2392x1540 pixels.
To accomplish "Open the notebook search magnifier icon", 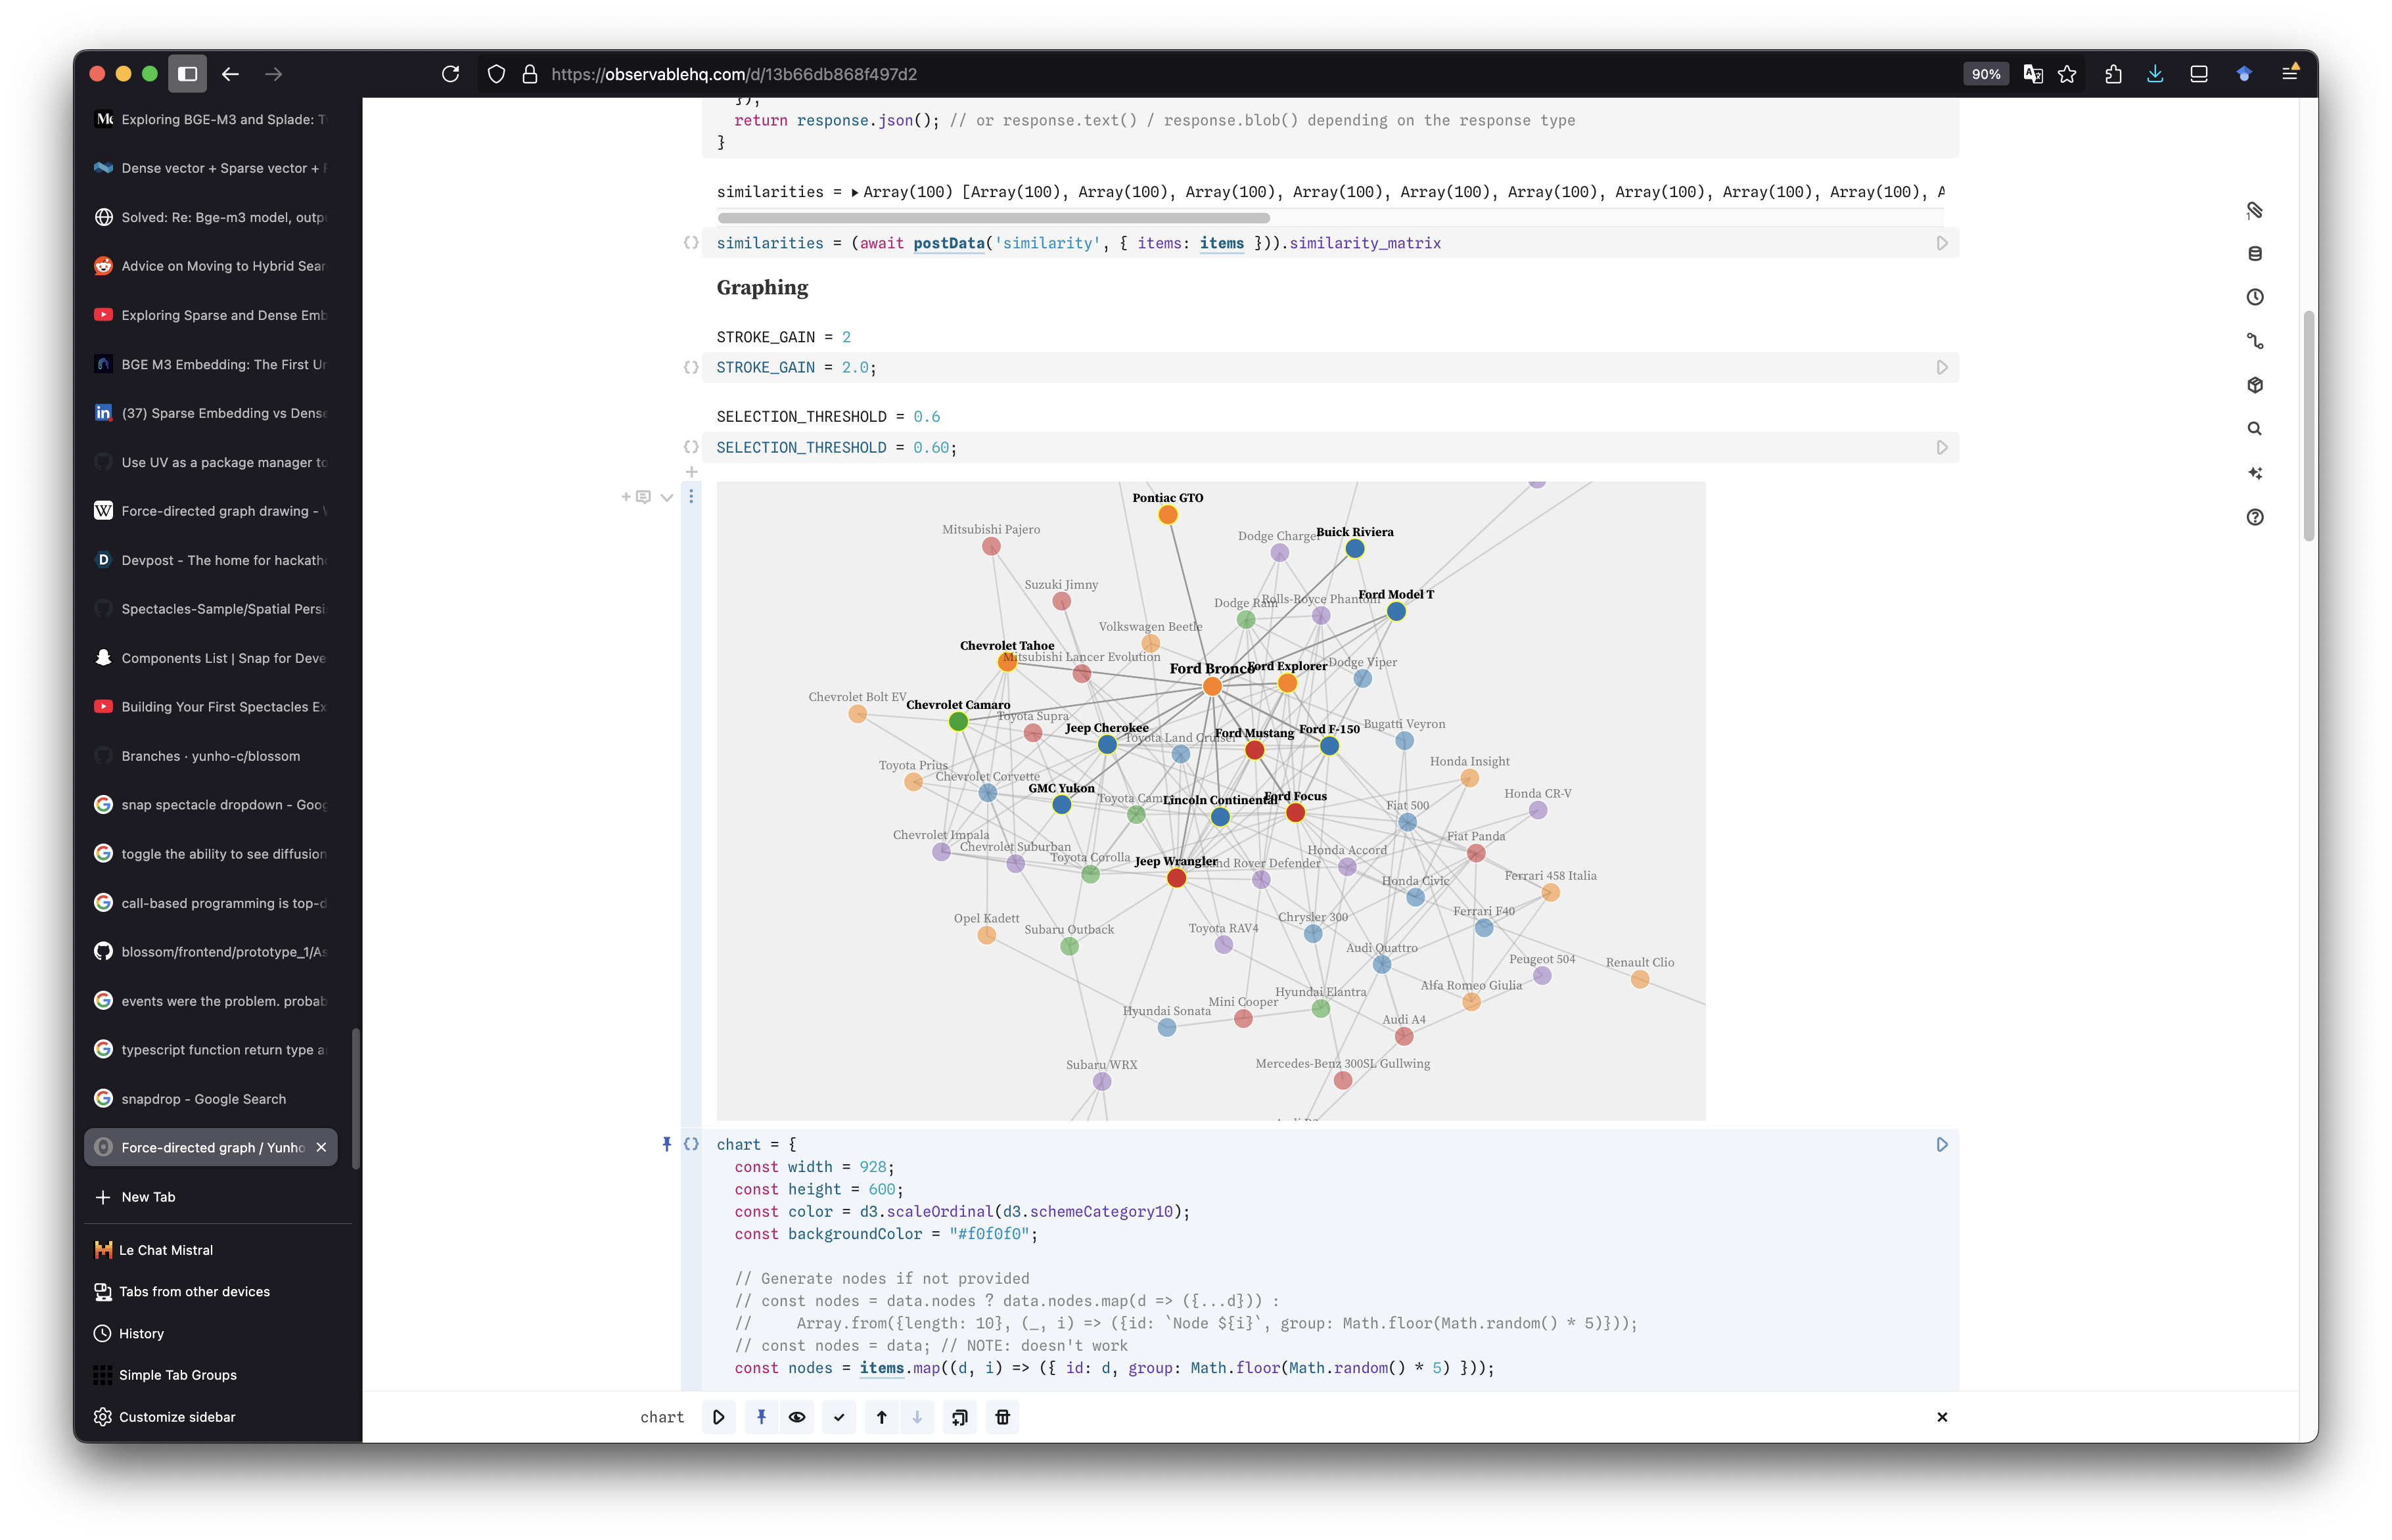I will [2254, 429].
